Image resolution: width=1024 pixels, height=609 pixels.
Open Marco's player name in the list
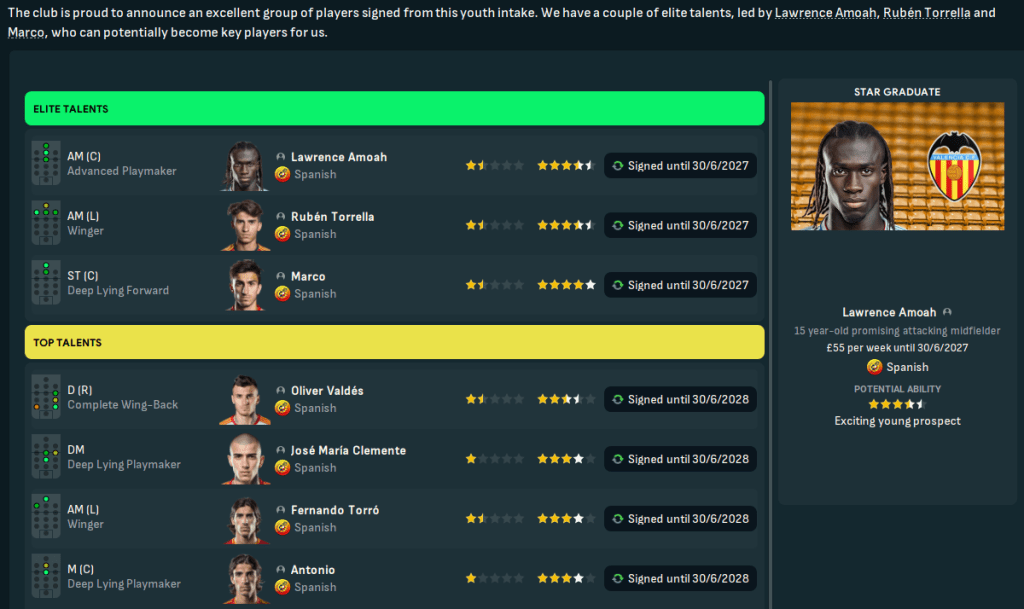click(308, 277)
